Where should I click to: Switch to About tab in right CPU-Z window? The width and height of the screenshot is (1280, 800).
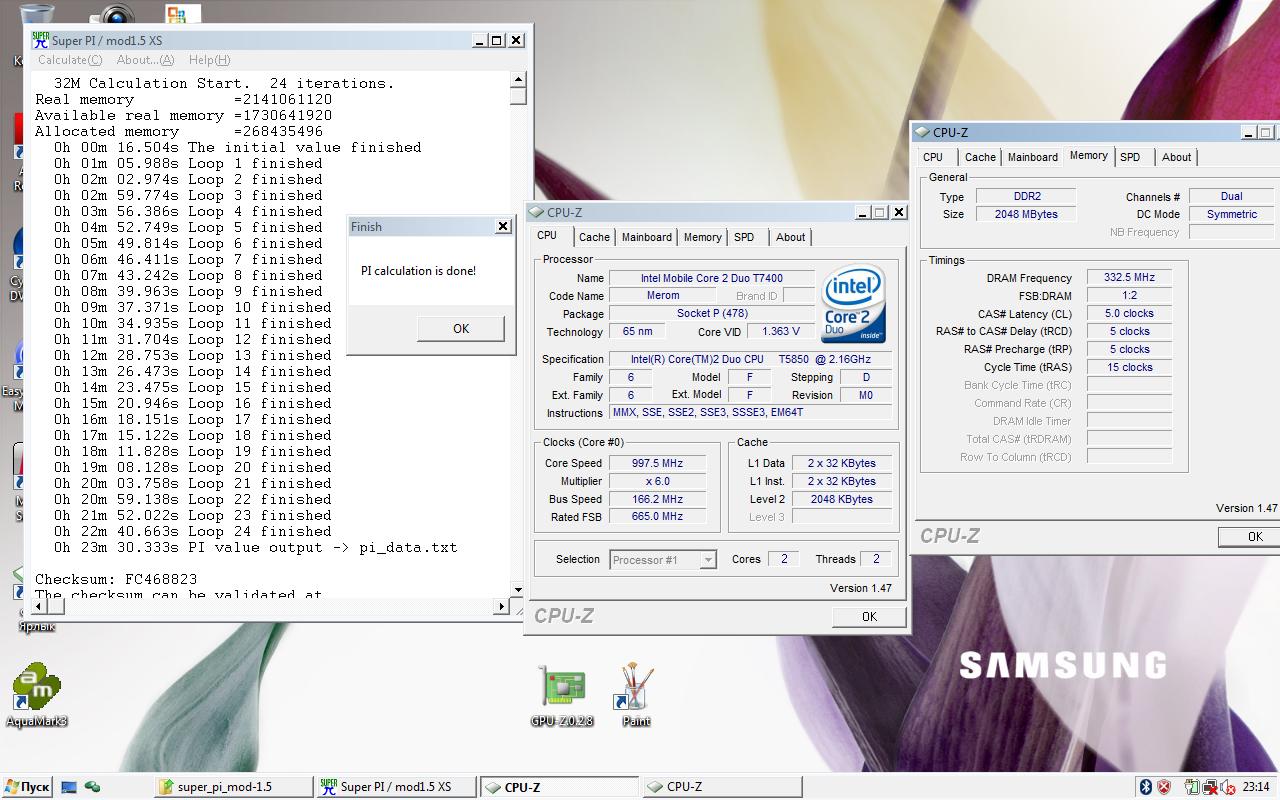1176,157
